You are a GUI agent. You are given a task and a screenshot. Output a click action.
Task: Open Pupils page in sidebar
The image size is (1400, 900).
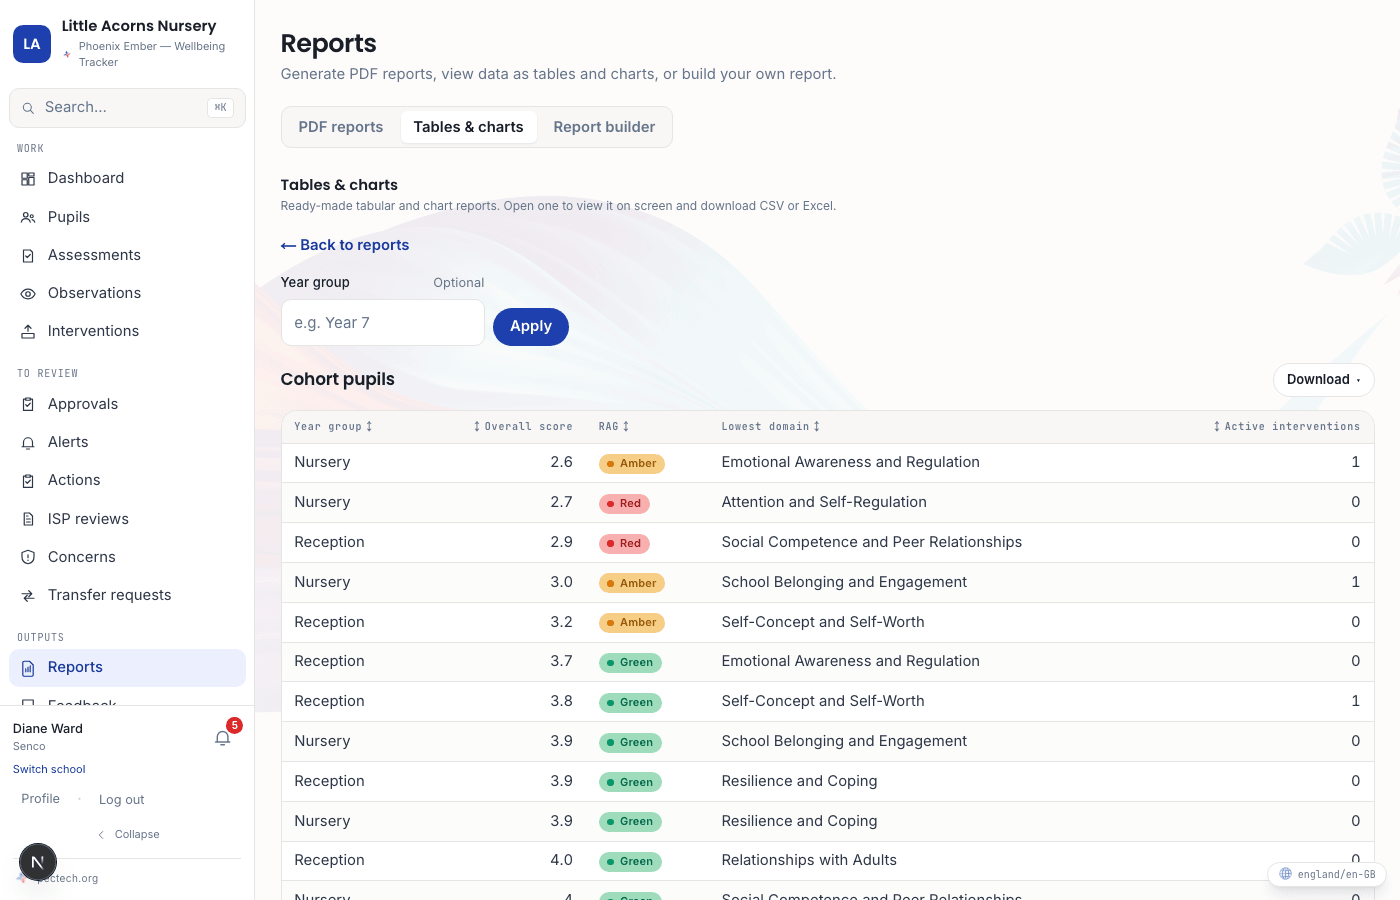pyautogui.click(x=127, y=217)
